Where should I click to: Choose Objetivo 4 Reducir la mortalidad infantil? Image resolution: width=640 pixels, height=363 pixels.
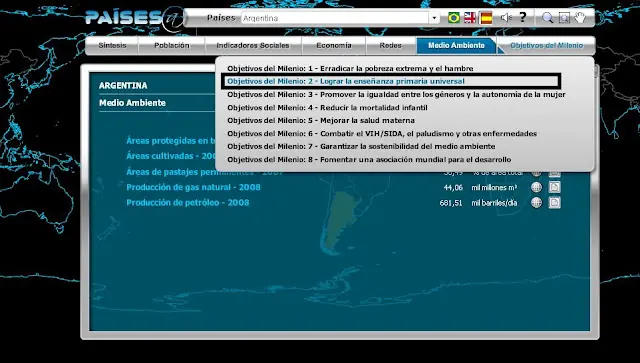click(x=327, y=108)
